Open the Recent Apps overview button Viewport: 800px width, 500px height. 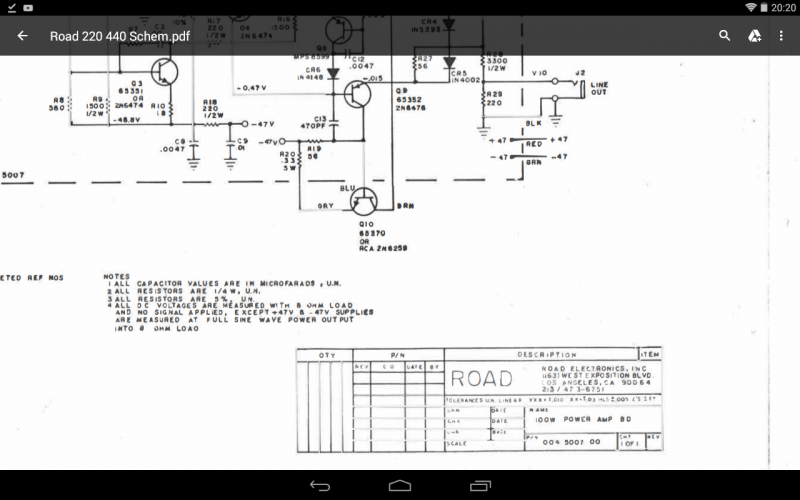coord(481,485)
